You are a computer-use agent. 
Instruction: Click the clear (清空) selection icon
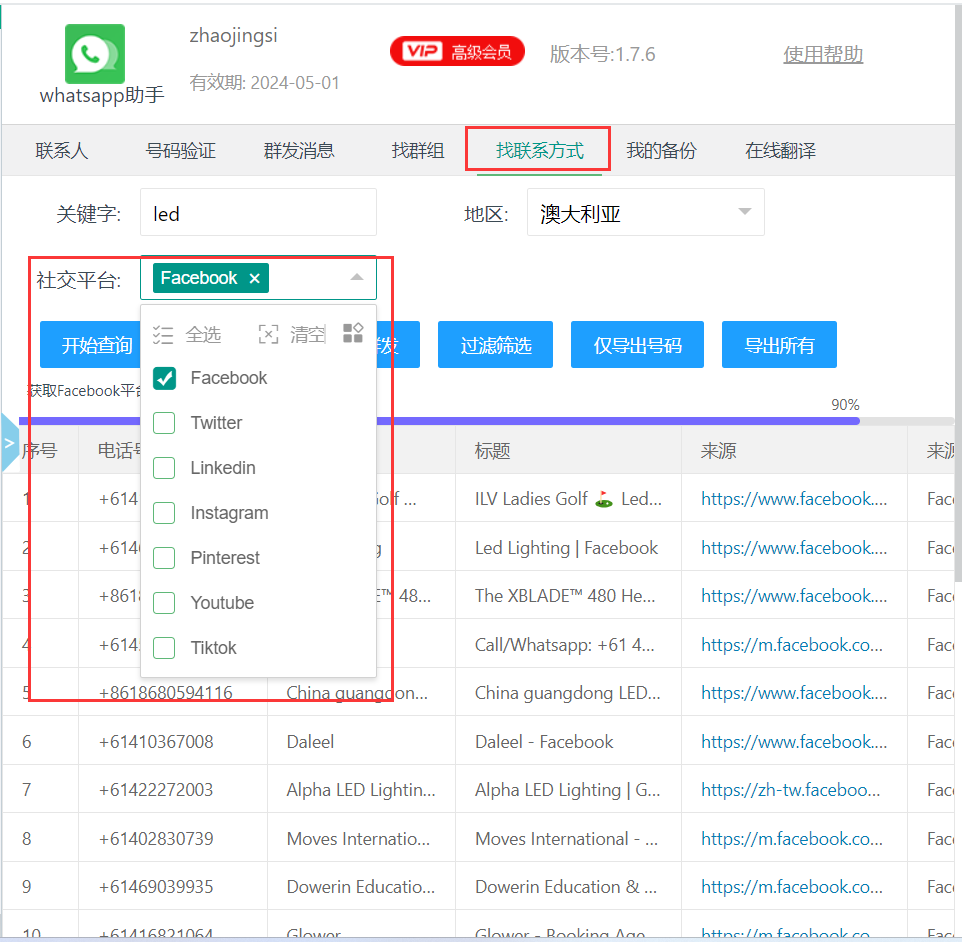pos(268,334)
